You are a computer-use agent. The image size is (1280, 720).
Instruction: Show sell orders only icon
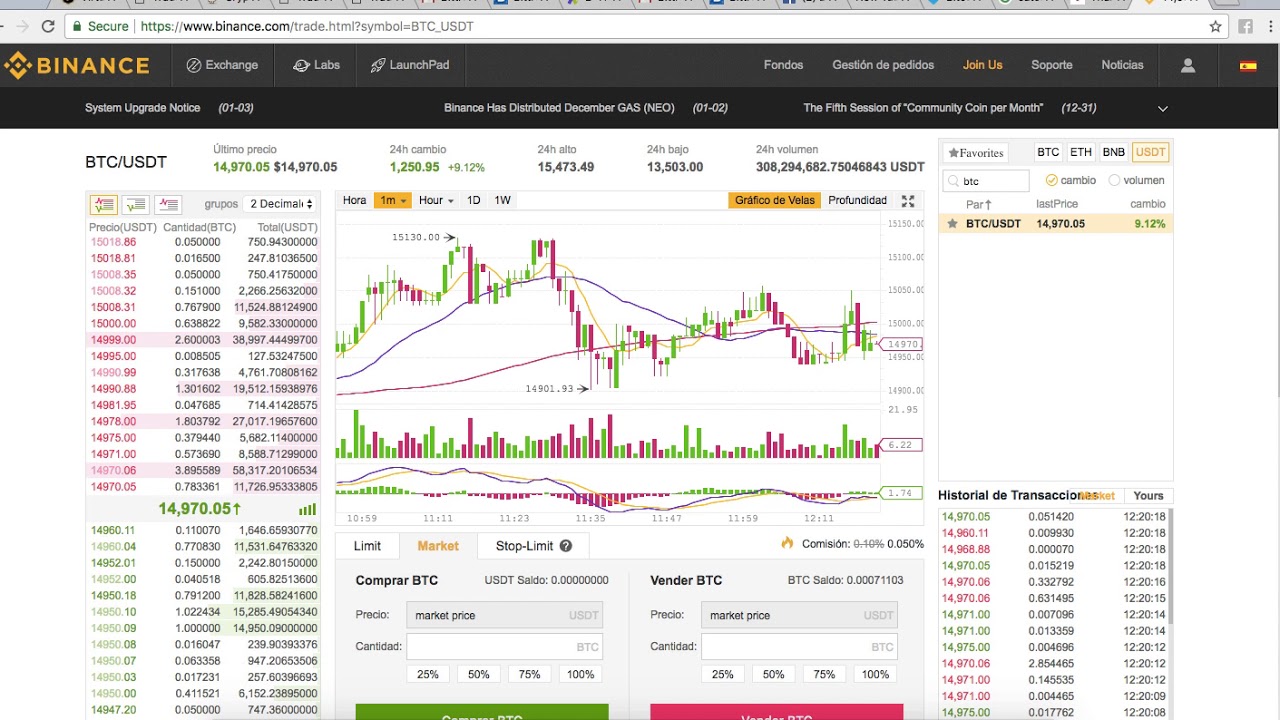pyautogui.click(x=168, y=204)
